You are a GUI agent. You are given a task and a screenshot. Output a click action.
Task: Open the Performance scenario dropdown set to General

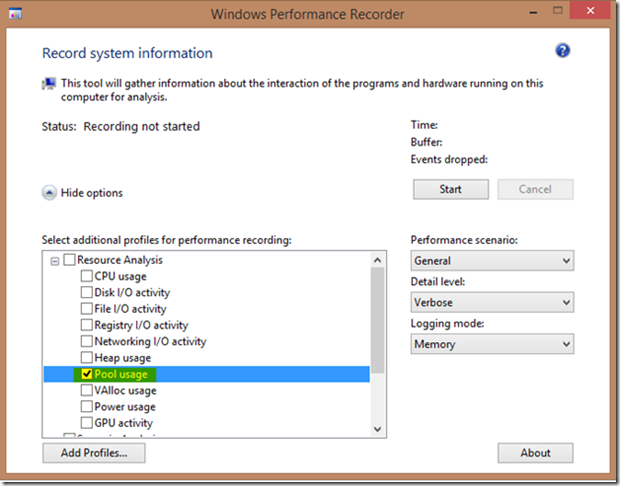click(x=492, y=261)
